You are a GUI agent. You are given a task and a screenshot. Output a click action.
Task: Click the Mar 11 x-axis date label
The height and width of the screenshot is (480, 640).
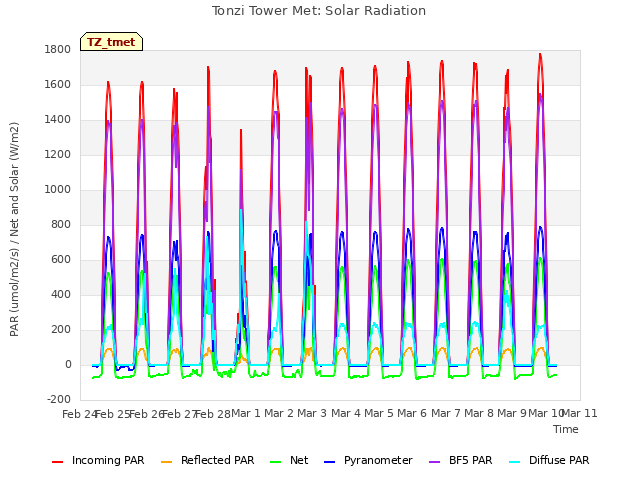point(580,413)
